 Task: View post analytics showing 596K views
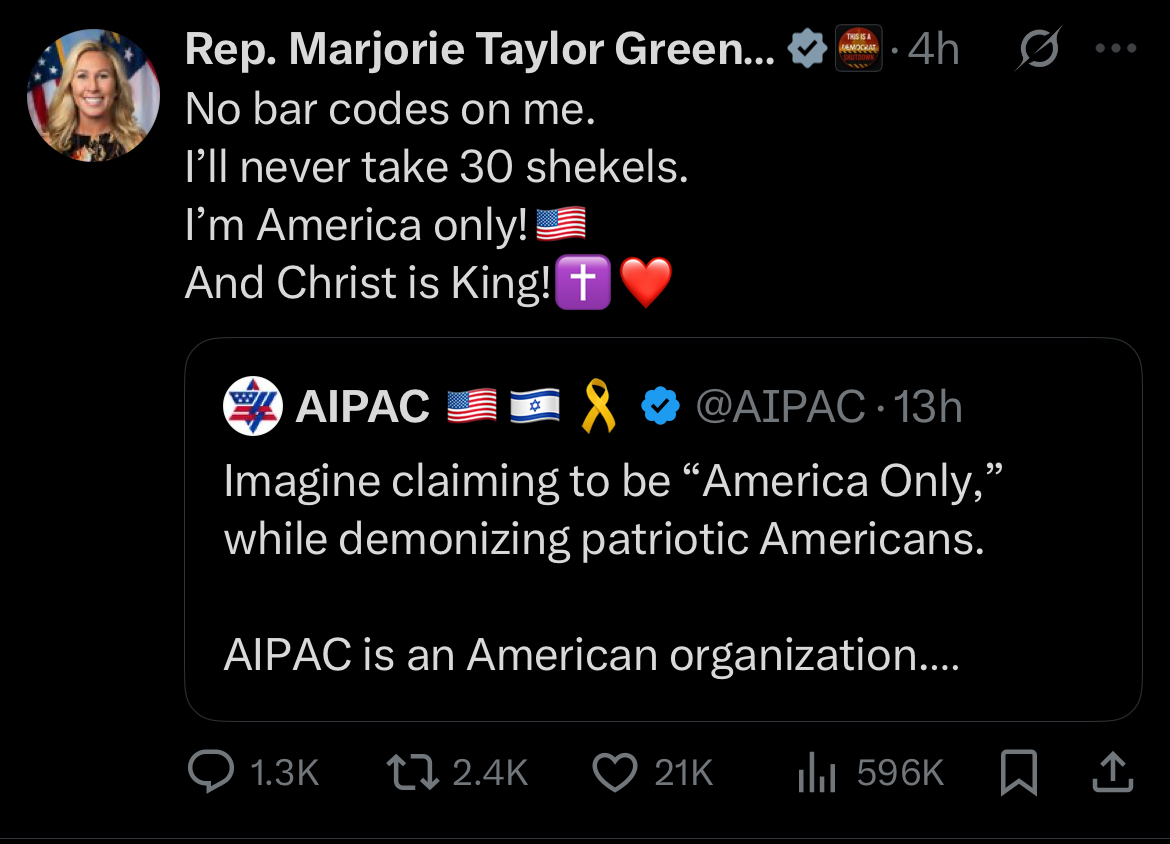click(x=818, y=773)
